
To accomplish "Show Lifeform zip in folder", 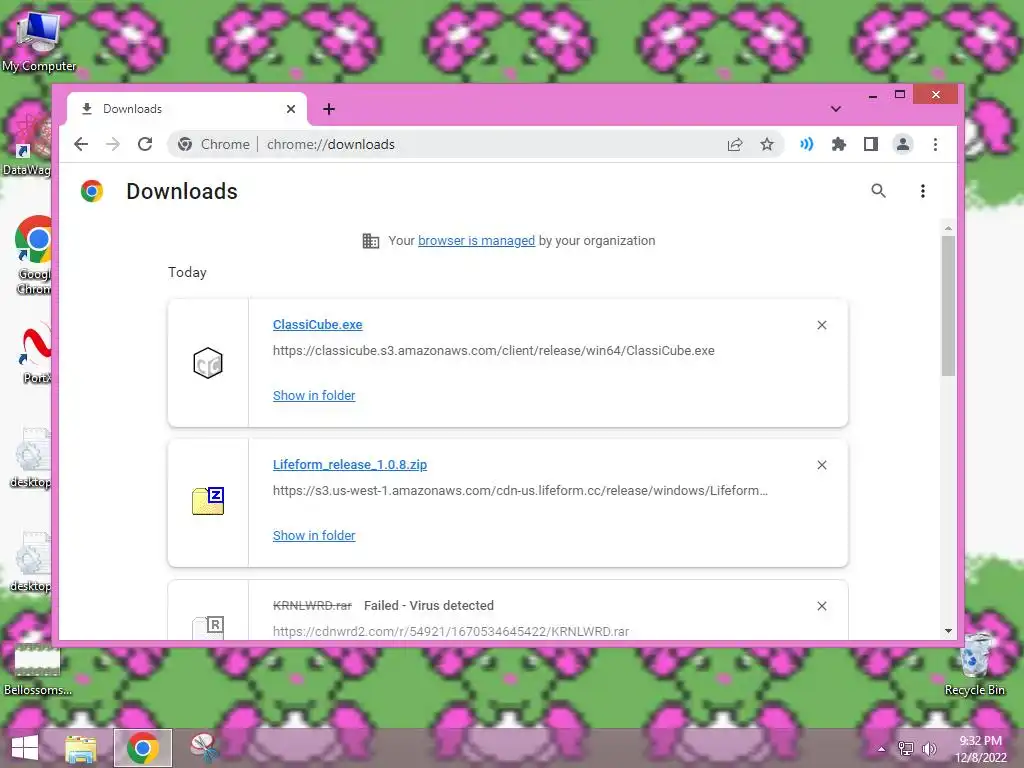I will (x=314, y=535).
